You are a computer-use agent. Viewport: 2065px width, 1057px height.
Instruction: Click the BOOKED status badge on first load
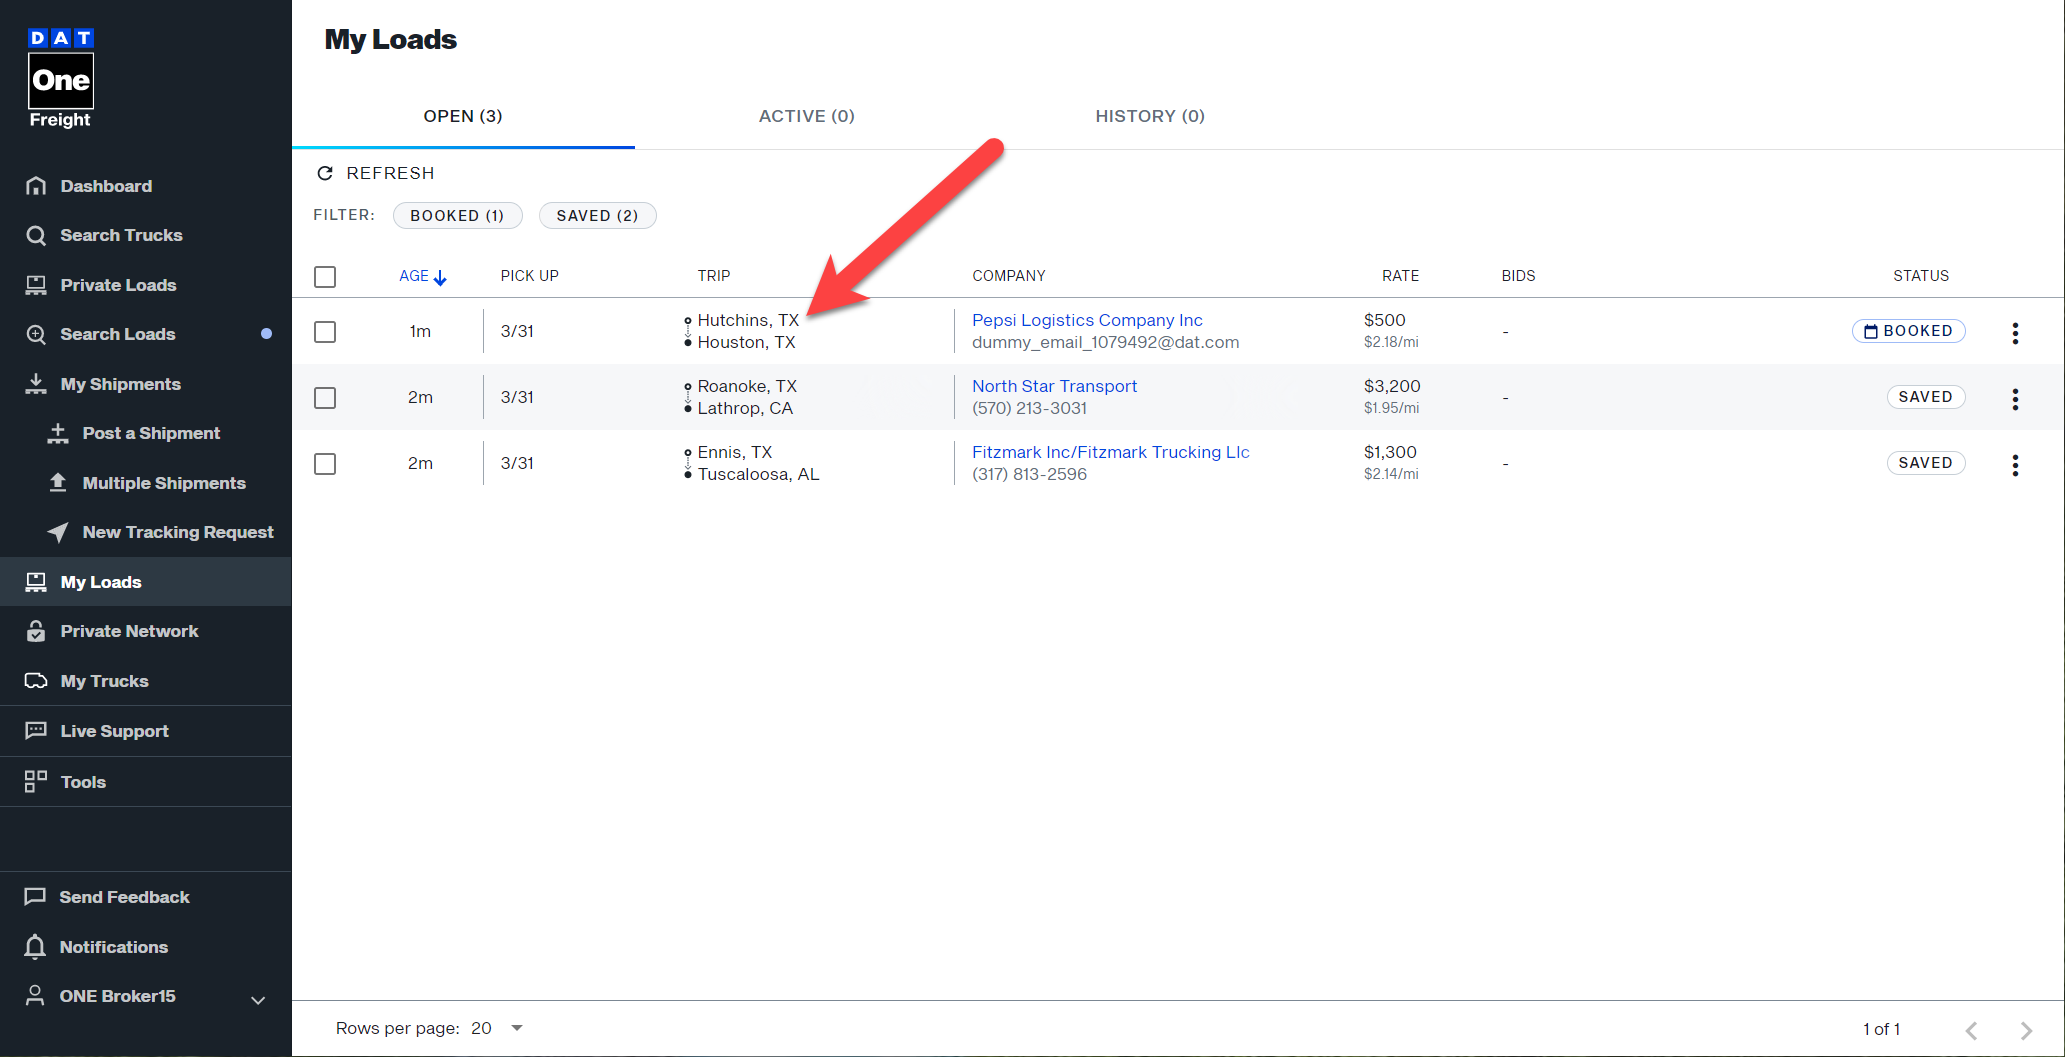pos(1908,331)
